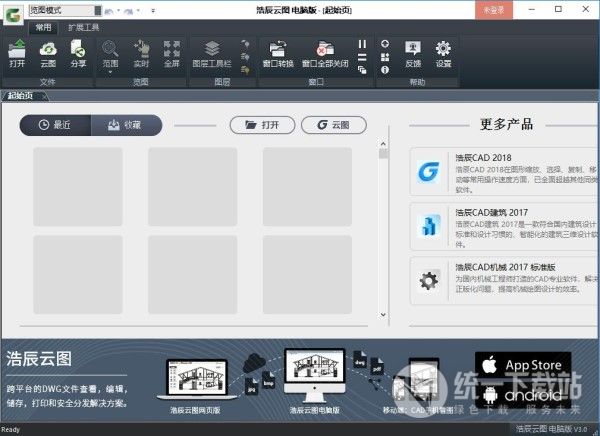Click the gear icon of 浩辰CAD机械
Viewport: 600px width, 436px height.
(429, 281)
